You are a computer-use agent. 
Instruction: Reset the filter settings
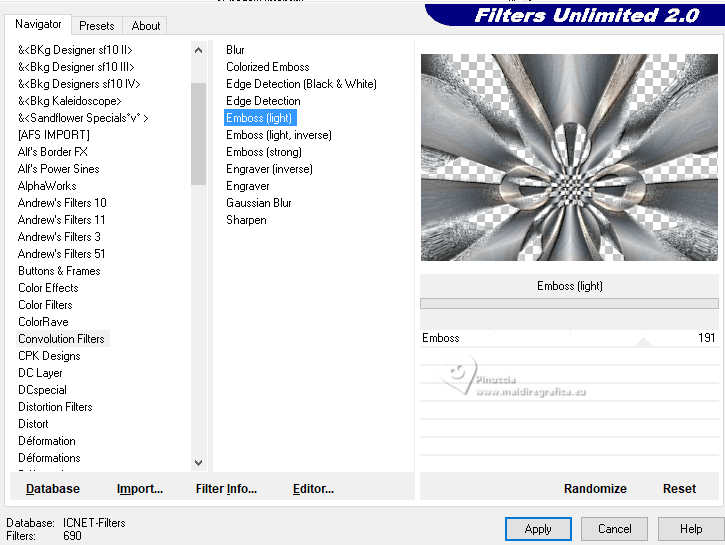pyautogui.click(x=679, y=489)
